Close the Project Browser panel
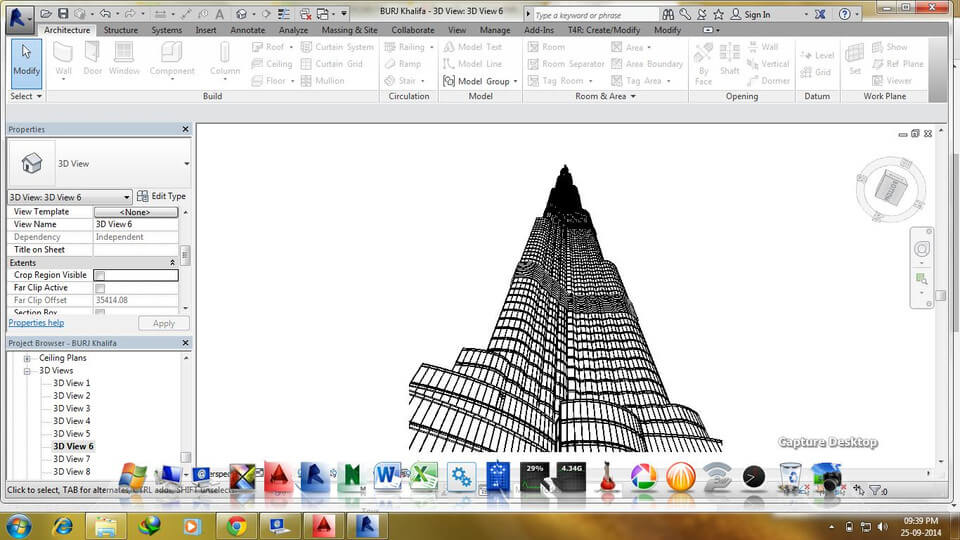The height and width of the screenshot is (540, 960). coord(186,343)
